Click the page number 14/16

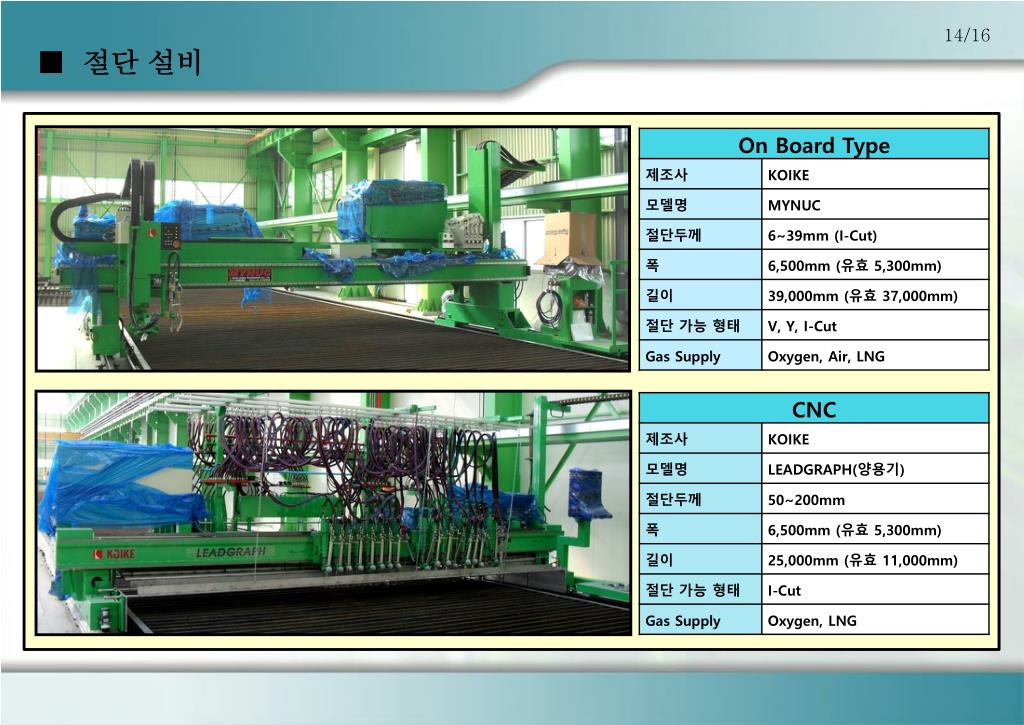click(967, 35)
